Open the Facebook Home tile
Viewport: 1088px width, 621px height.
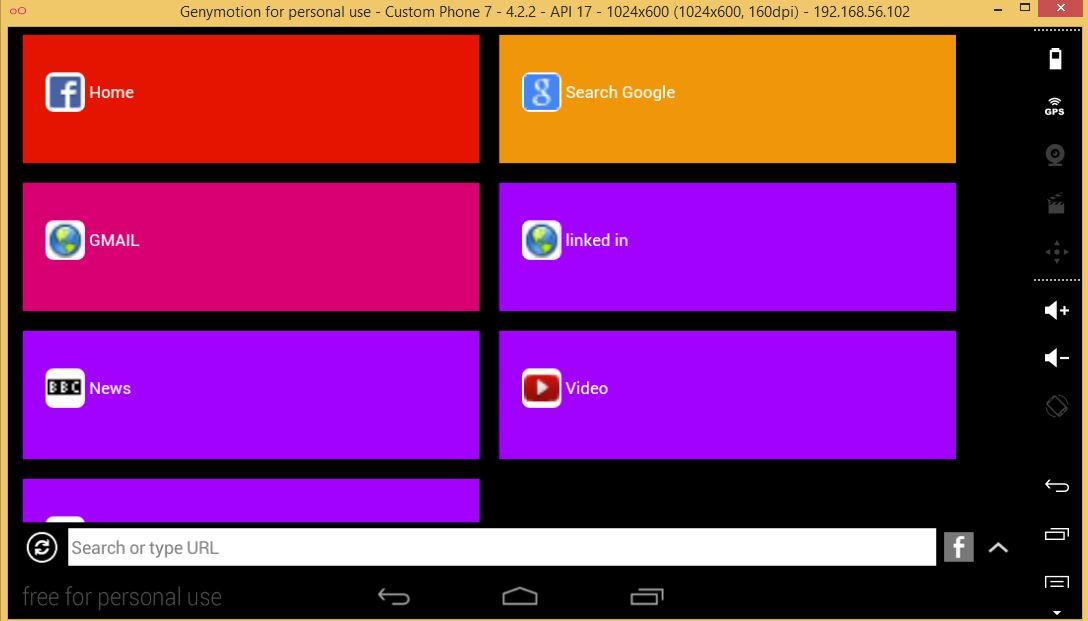click(x=250, y=99)
